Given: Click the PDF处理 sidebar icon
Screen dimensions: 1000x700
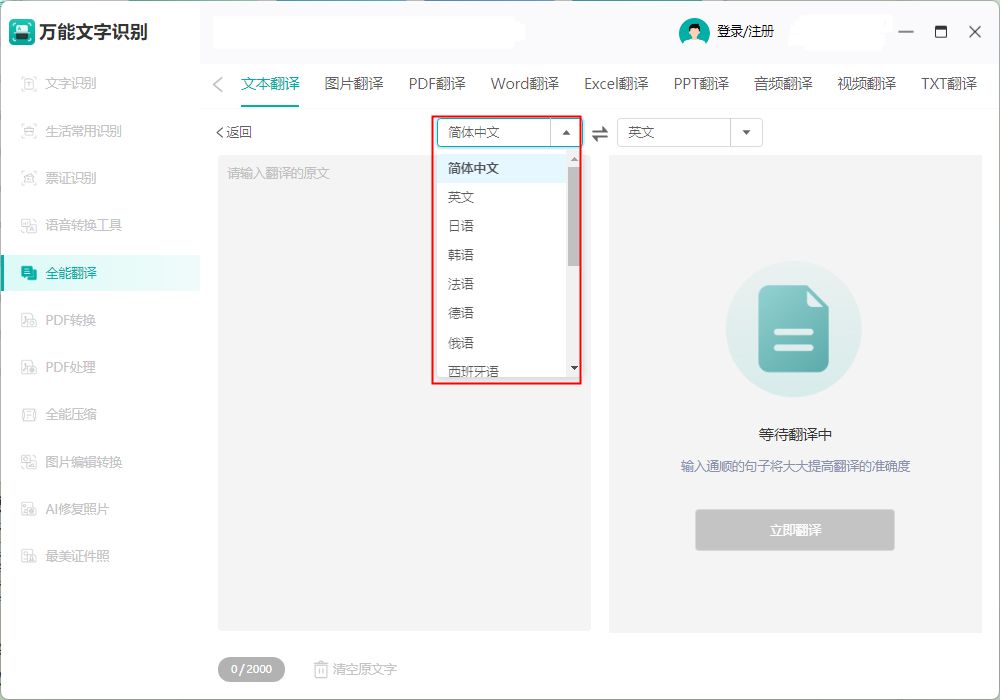Looking at the screenshot, I should (29, 367).
